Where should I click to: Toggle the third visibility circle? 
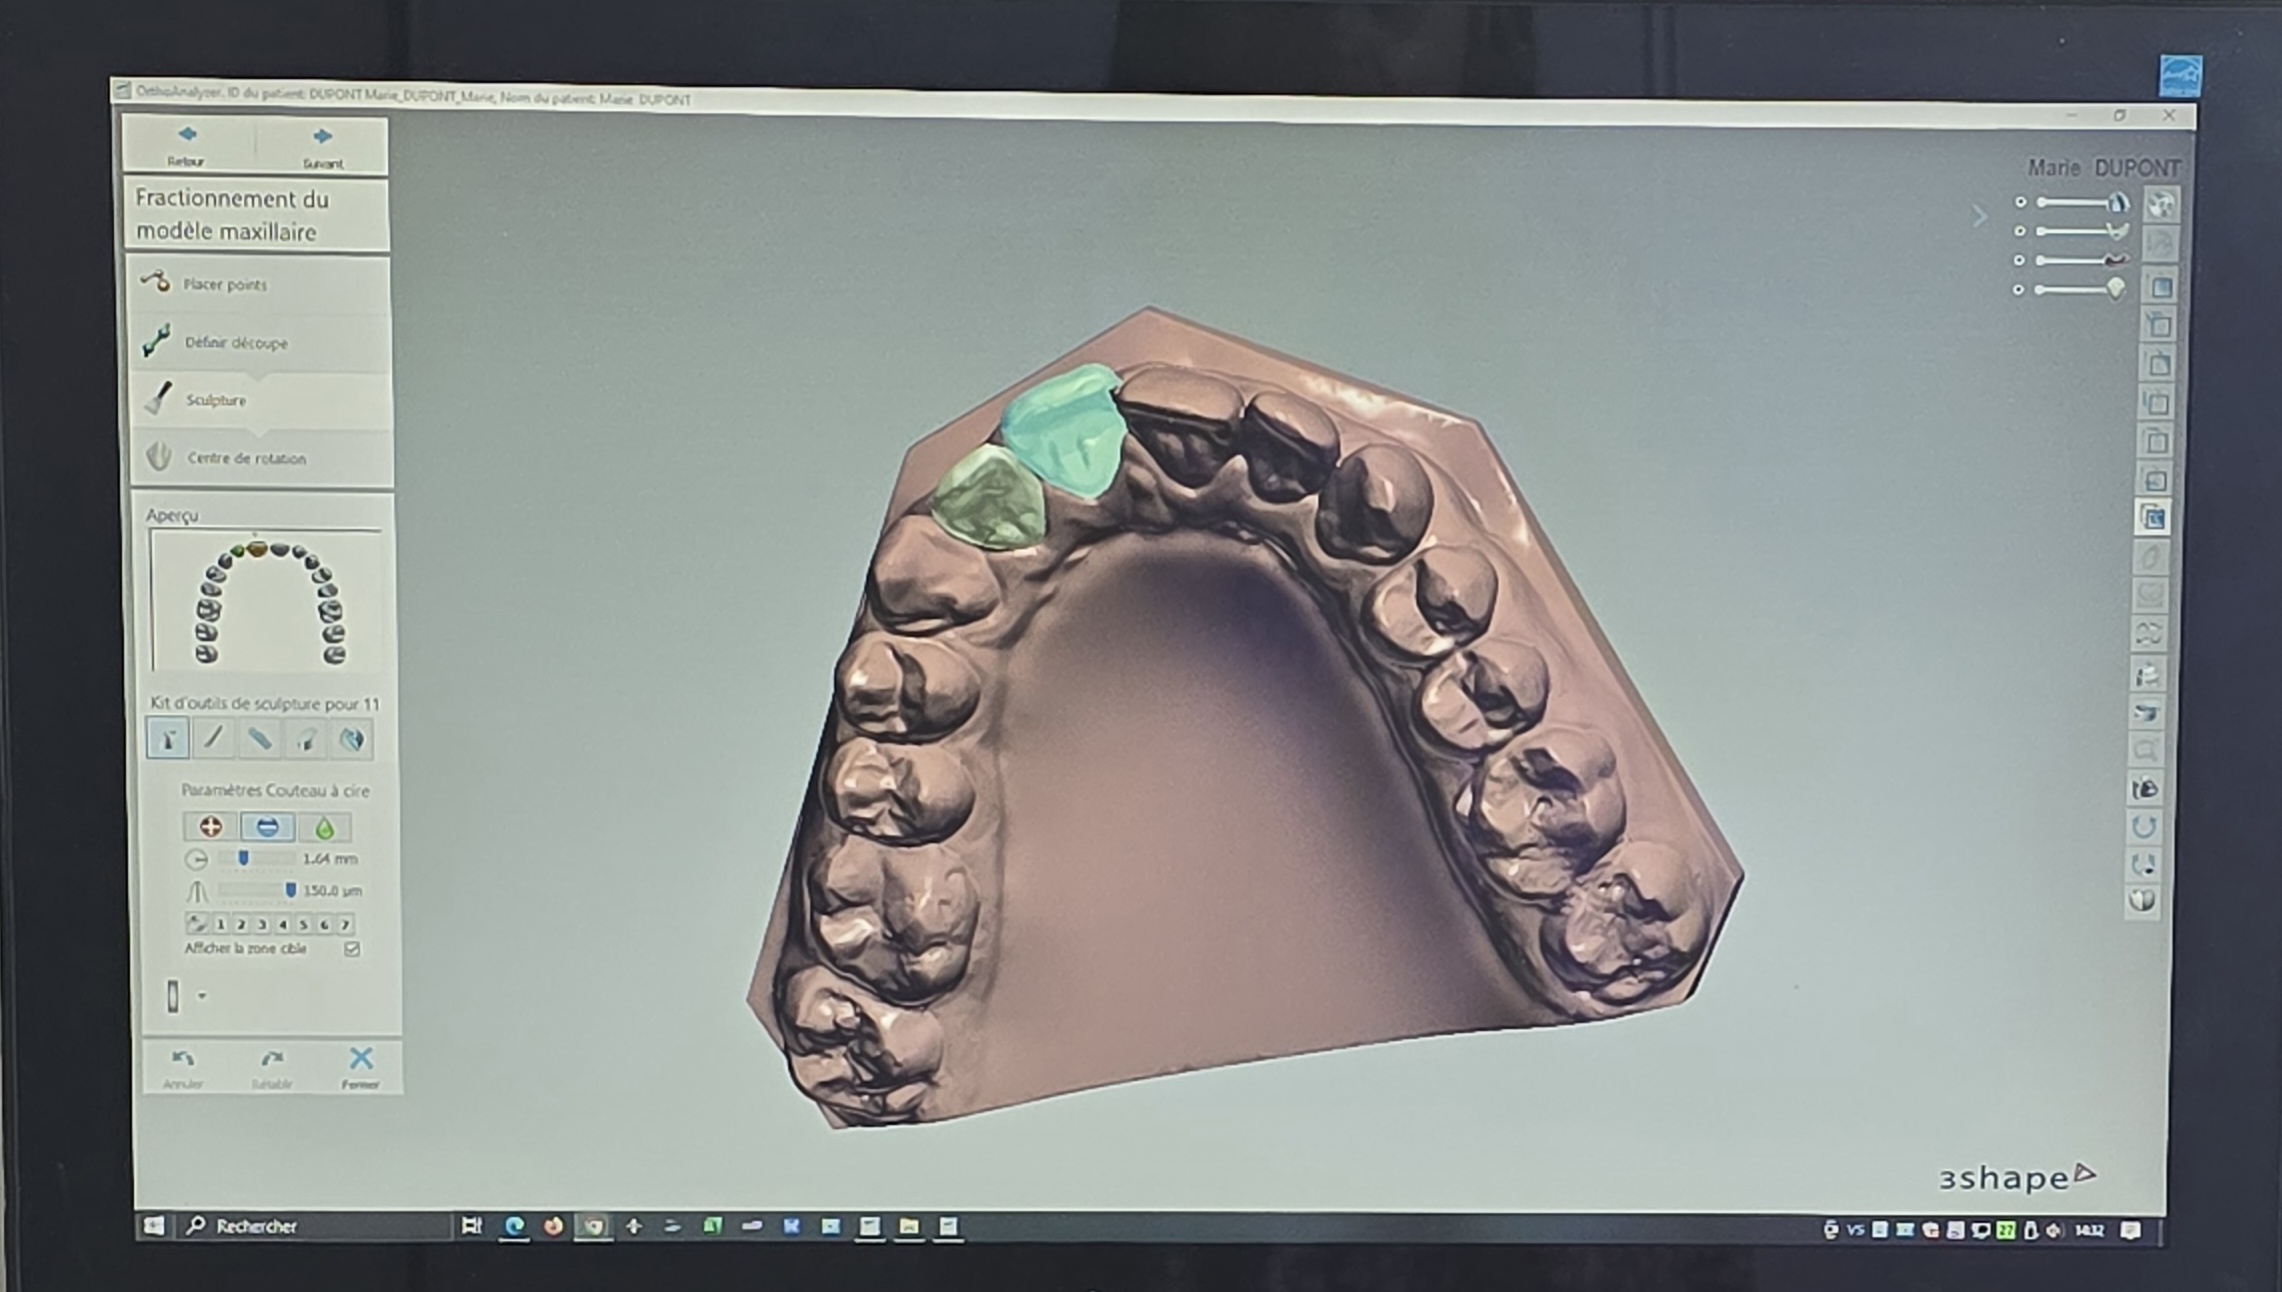(2019, 260)
